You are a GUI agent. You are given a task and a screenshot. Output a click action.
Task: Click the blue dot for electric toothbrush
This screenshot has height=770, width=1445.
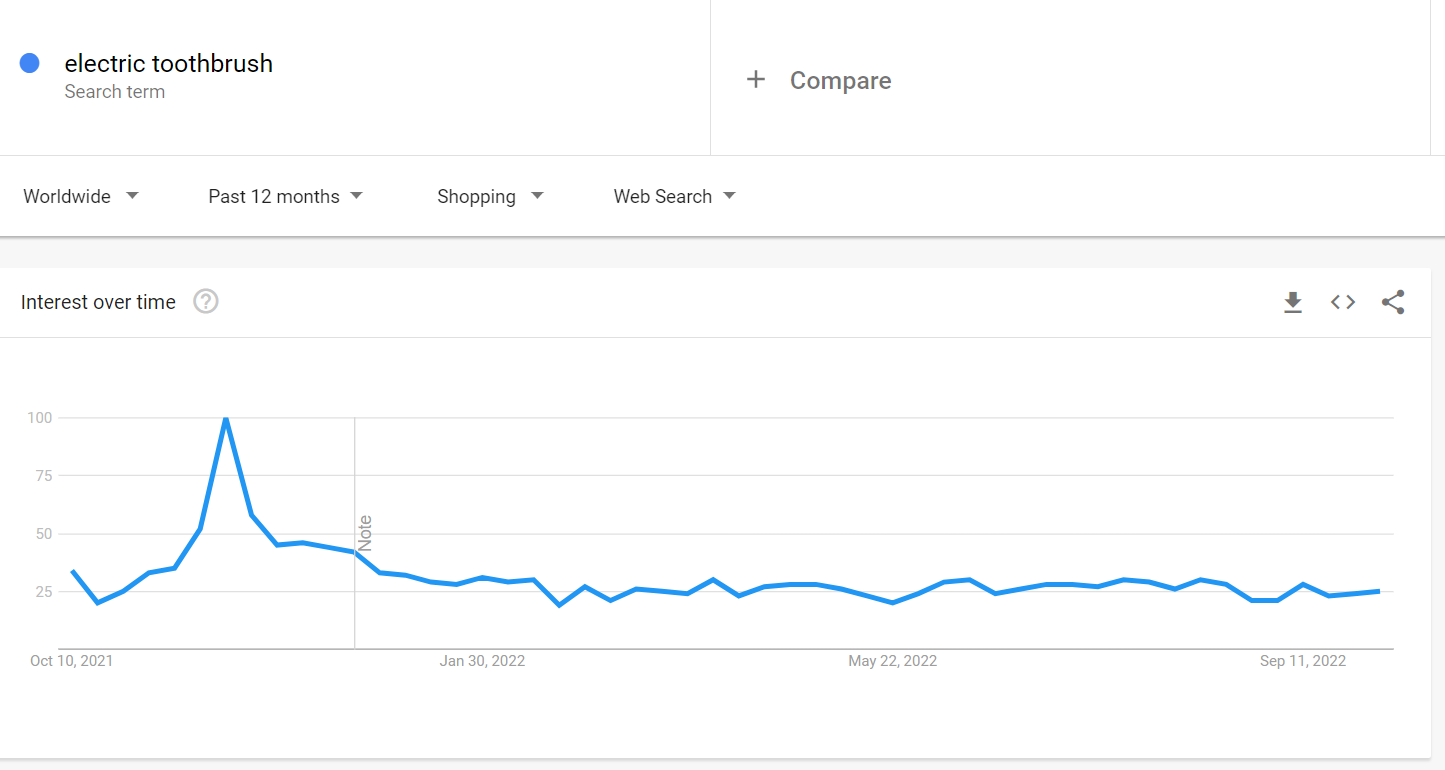(x=30, y=63)
